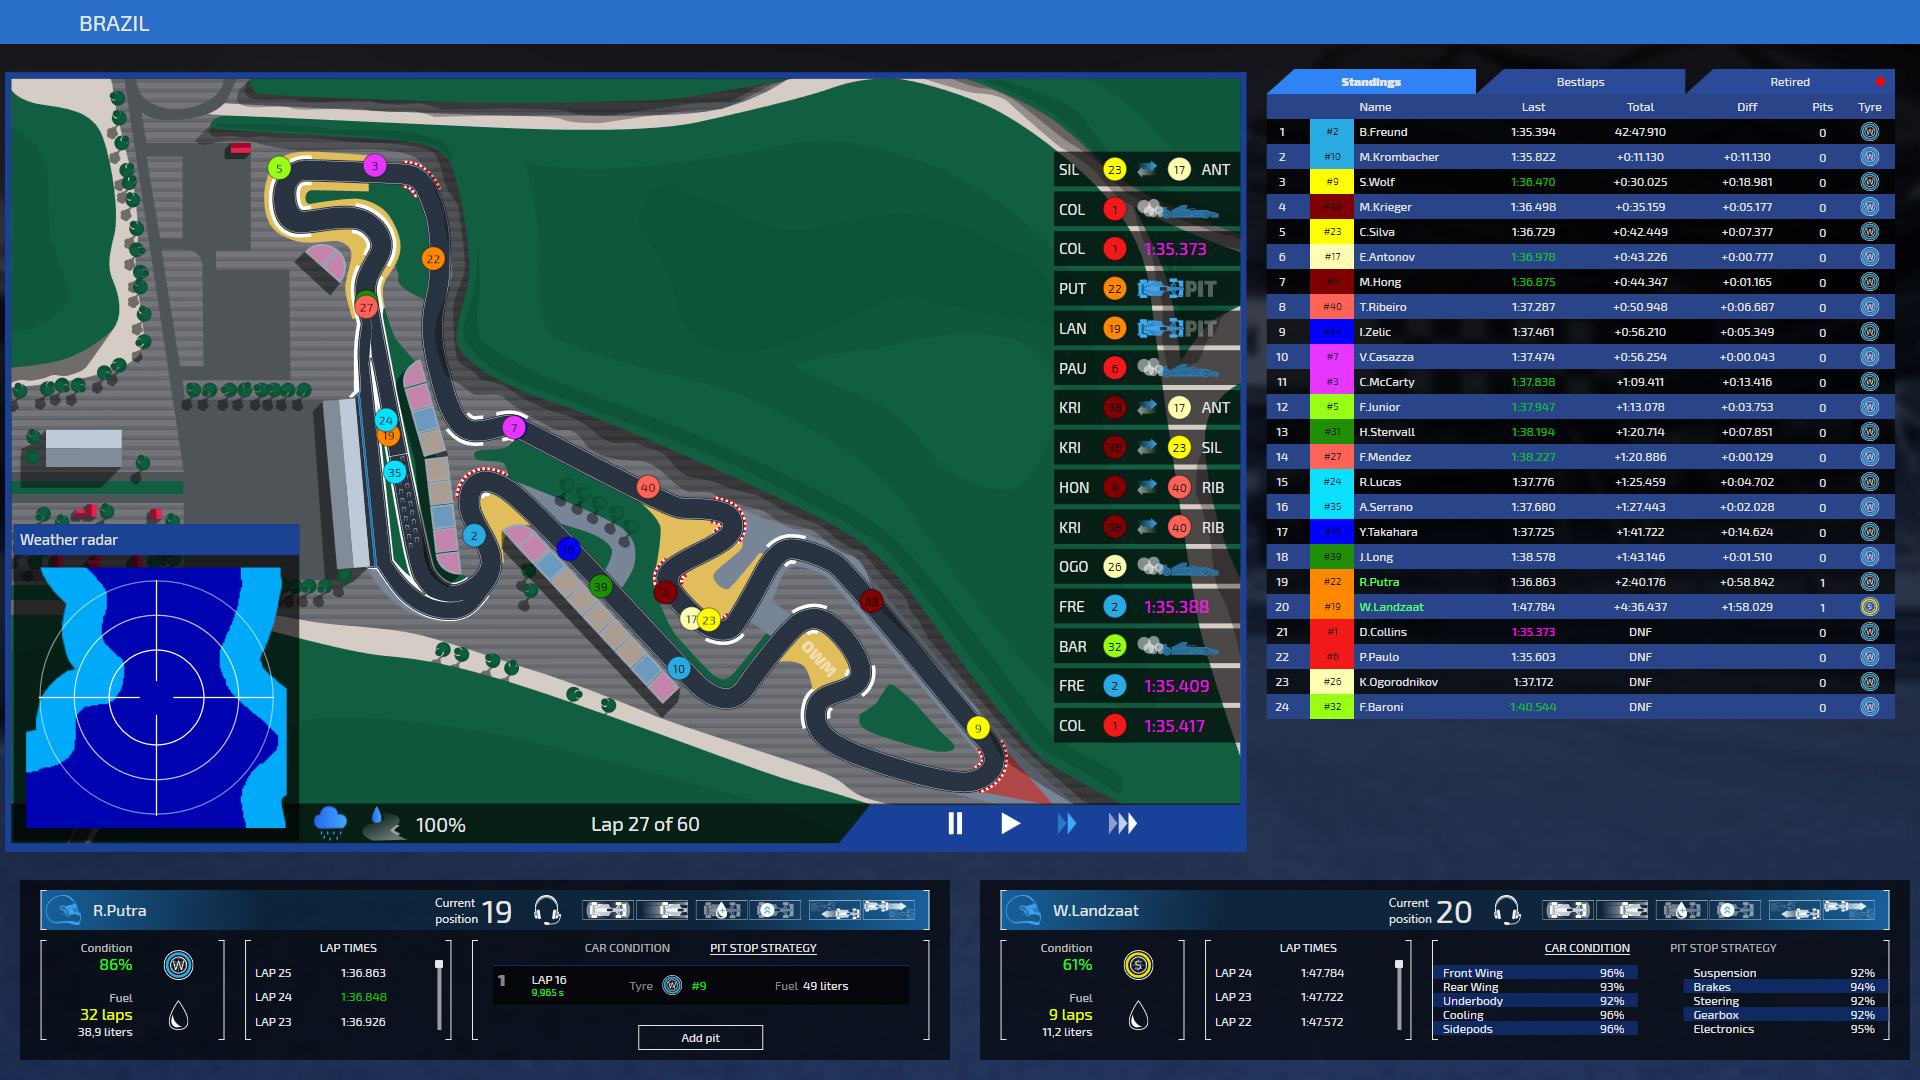Select R.Putra's fuel-saving mode icon
Screen dimensions: 1920x1080
(721, 910)
